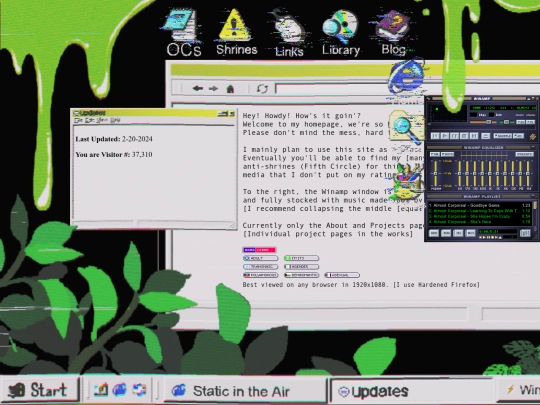The width and height of the screenshot is (540, 405).
Task: Click the third quick launch icon in taskbar
Action: 139,390
